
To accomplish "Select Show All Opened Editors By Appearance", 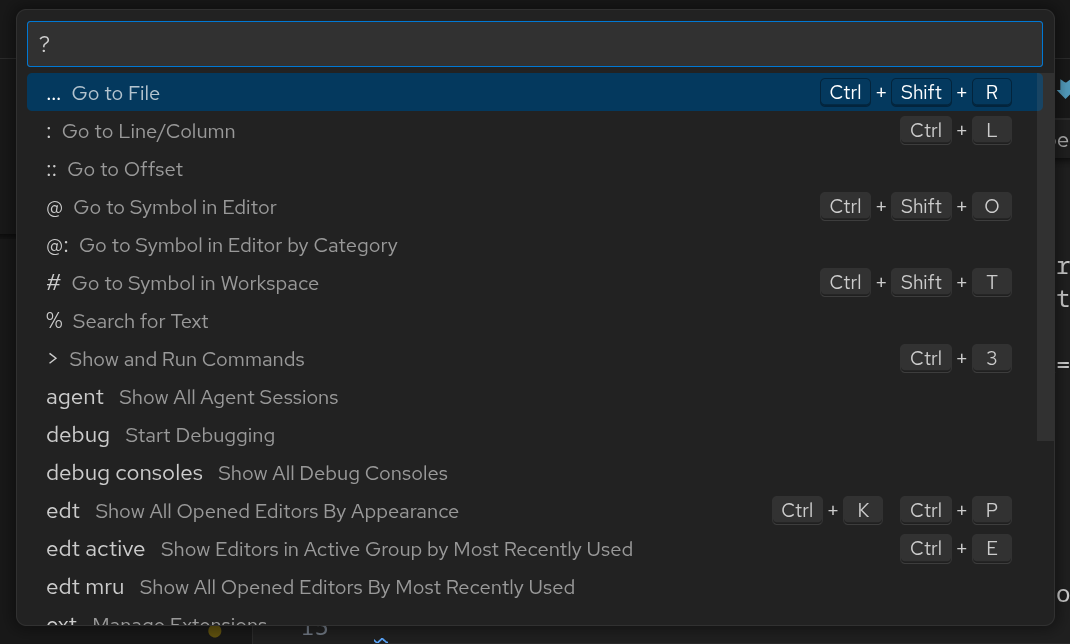I will click(x=276, y=511).
